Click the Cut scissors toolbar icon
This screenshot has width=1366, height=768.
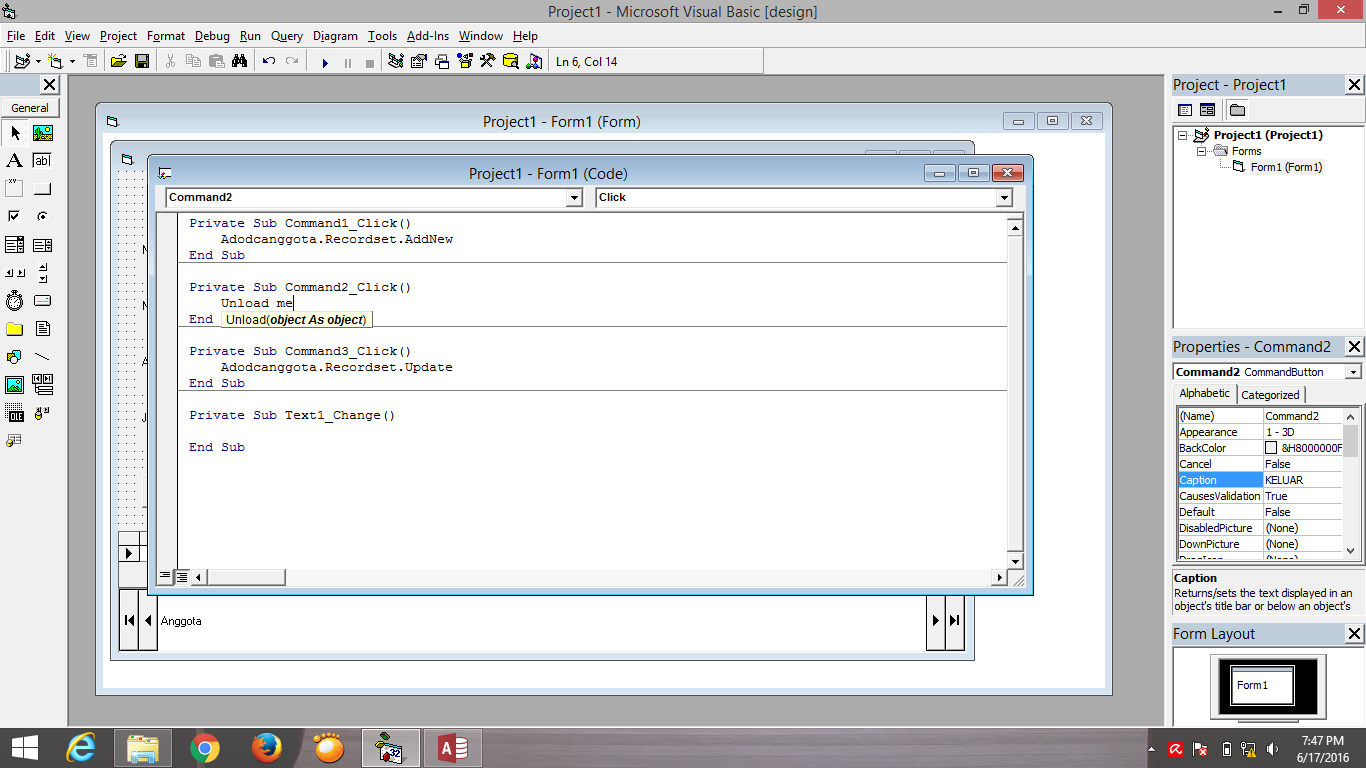click(x=171, y=61)
